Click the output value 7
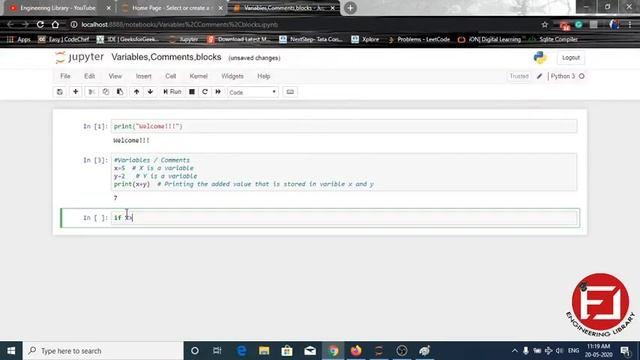Viewport: 640px width, 360px height. tap(116, 198)
